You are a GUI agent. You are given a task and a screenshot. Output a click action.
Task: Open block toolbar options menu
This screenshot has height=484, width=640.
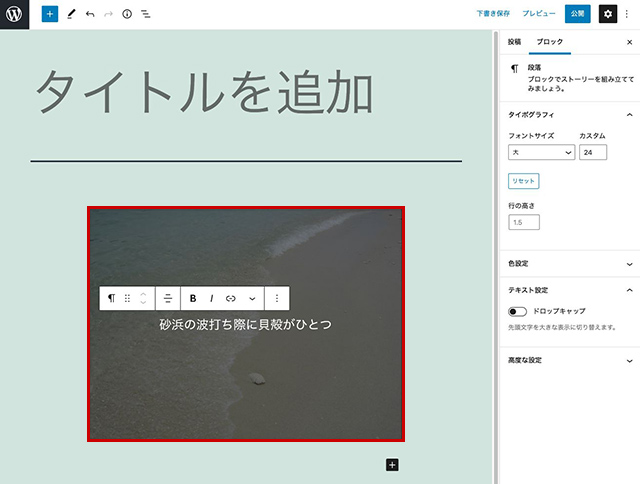(x=277, y=298)
